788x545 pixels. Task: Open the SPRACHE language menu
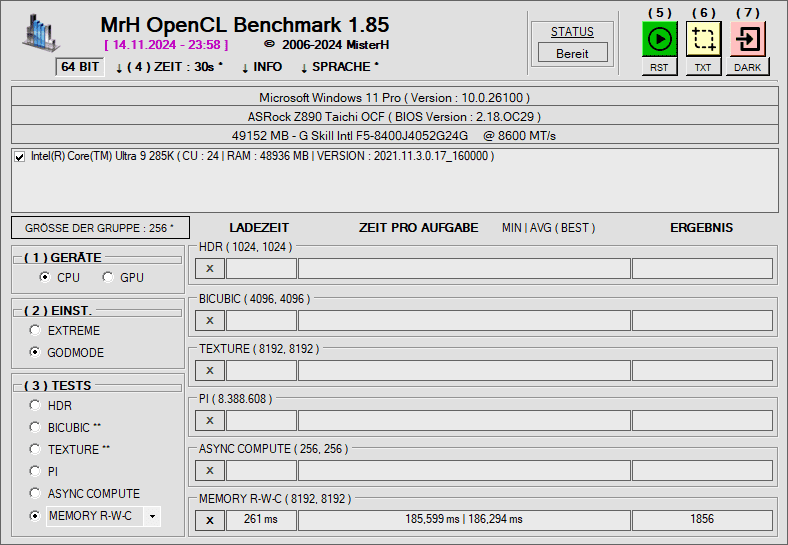pyautogui.click(x=340, y=67)
